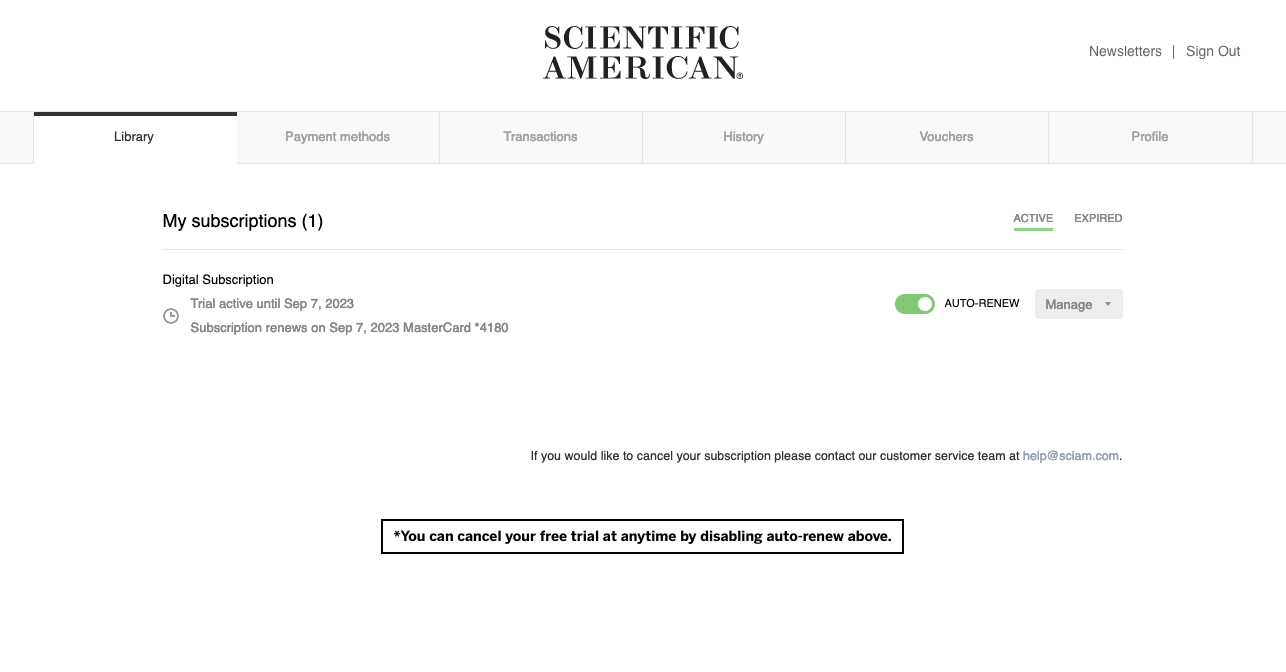Go to the History tab
The image size is (1286, 672).
pyautogui.click(x=743, y=137)
